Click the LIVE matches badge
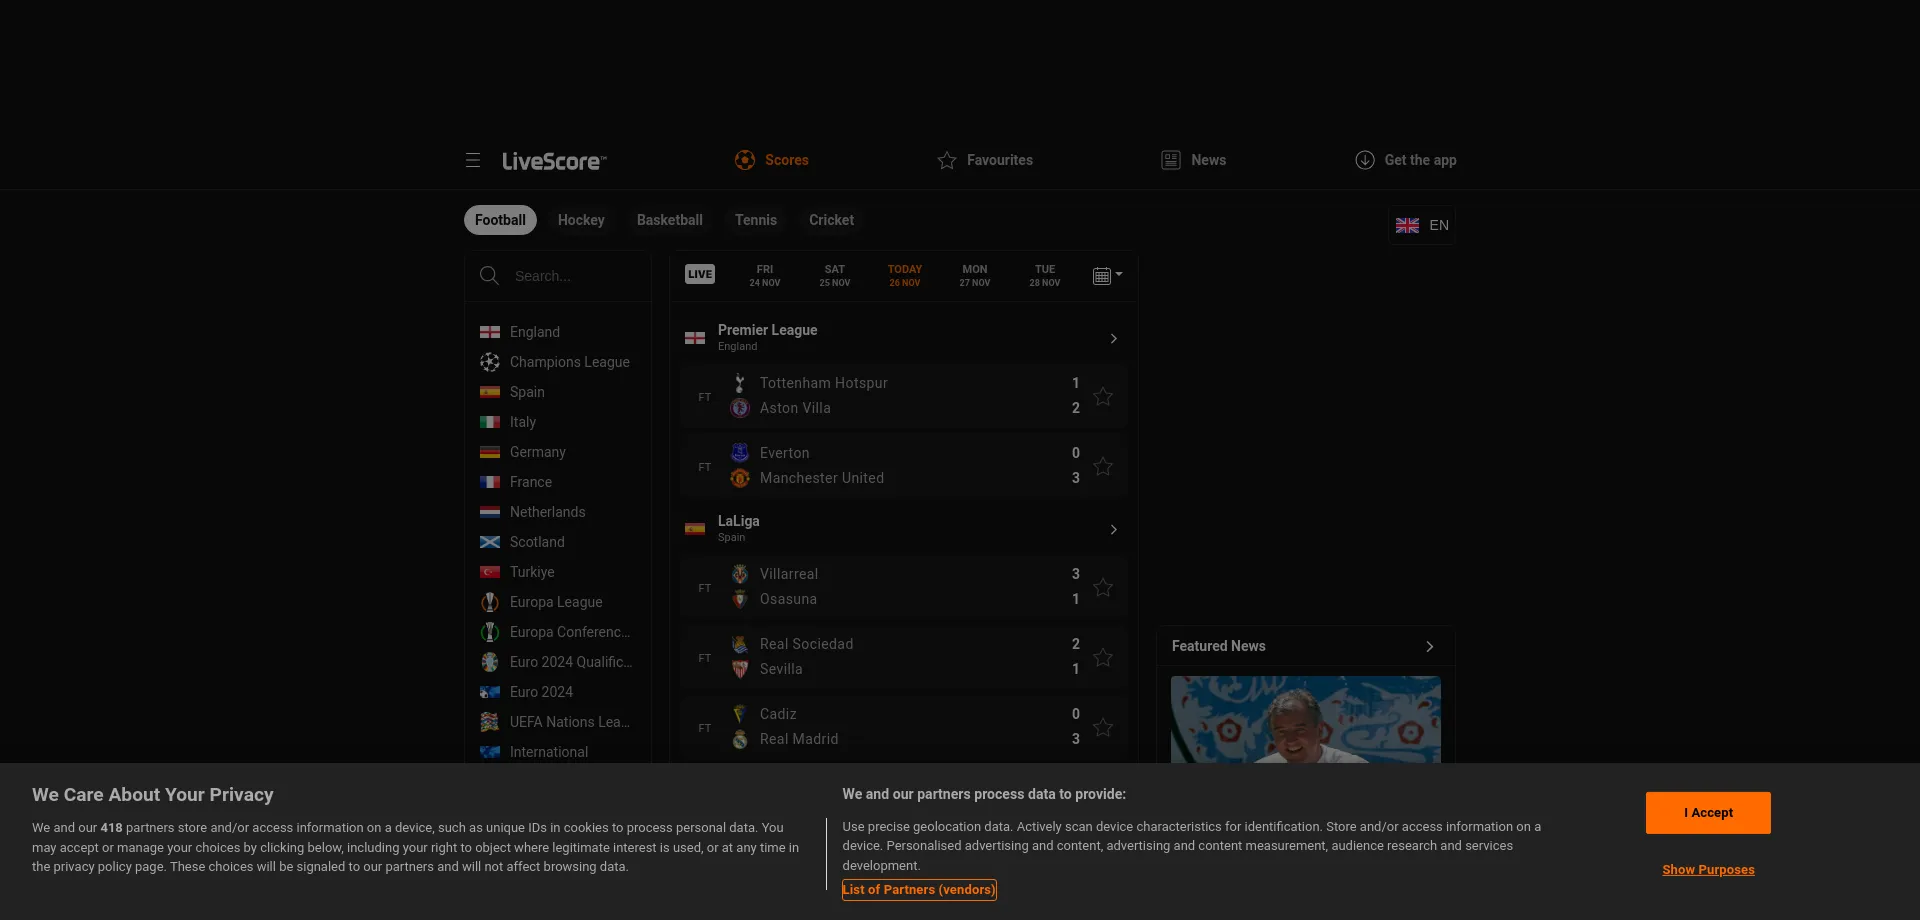Viewport: 1920px width, 920px height. [x=700, y=274]
